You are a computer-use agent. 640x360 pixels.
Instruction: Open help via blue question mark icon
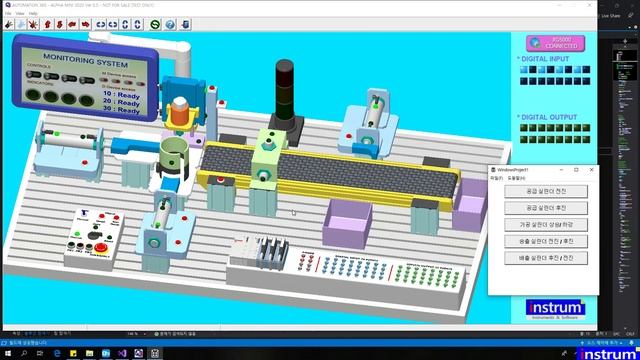(170, 24)
